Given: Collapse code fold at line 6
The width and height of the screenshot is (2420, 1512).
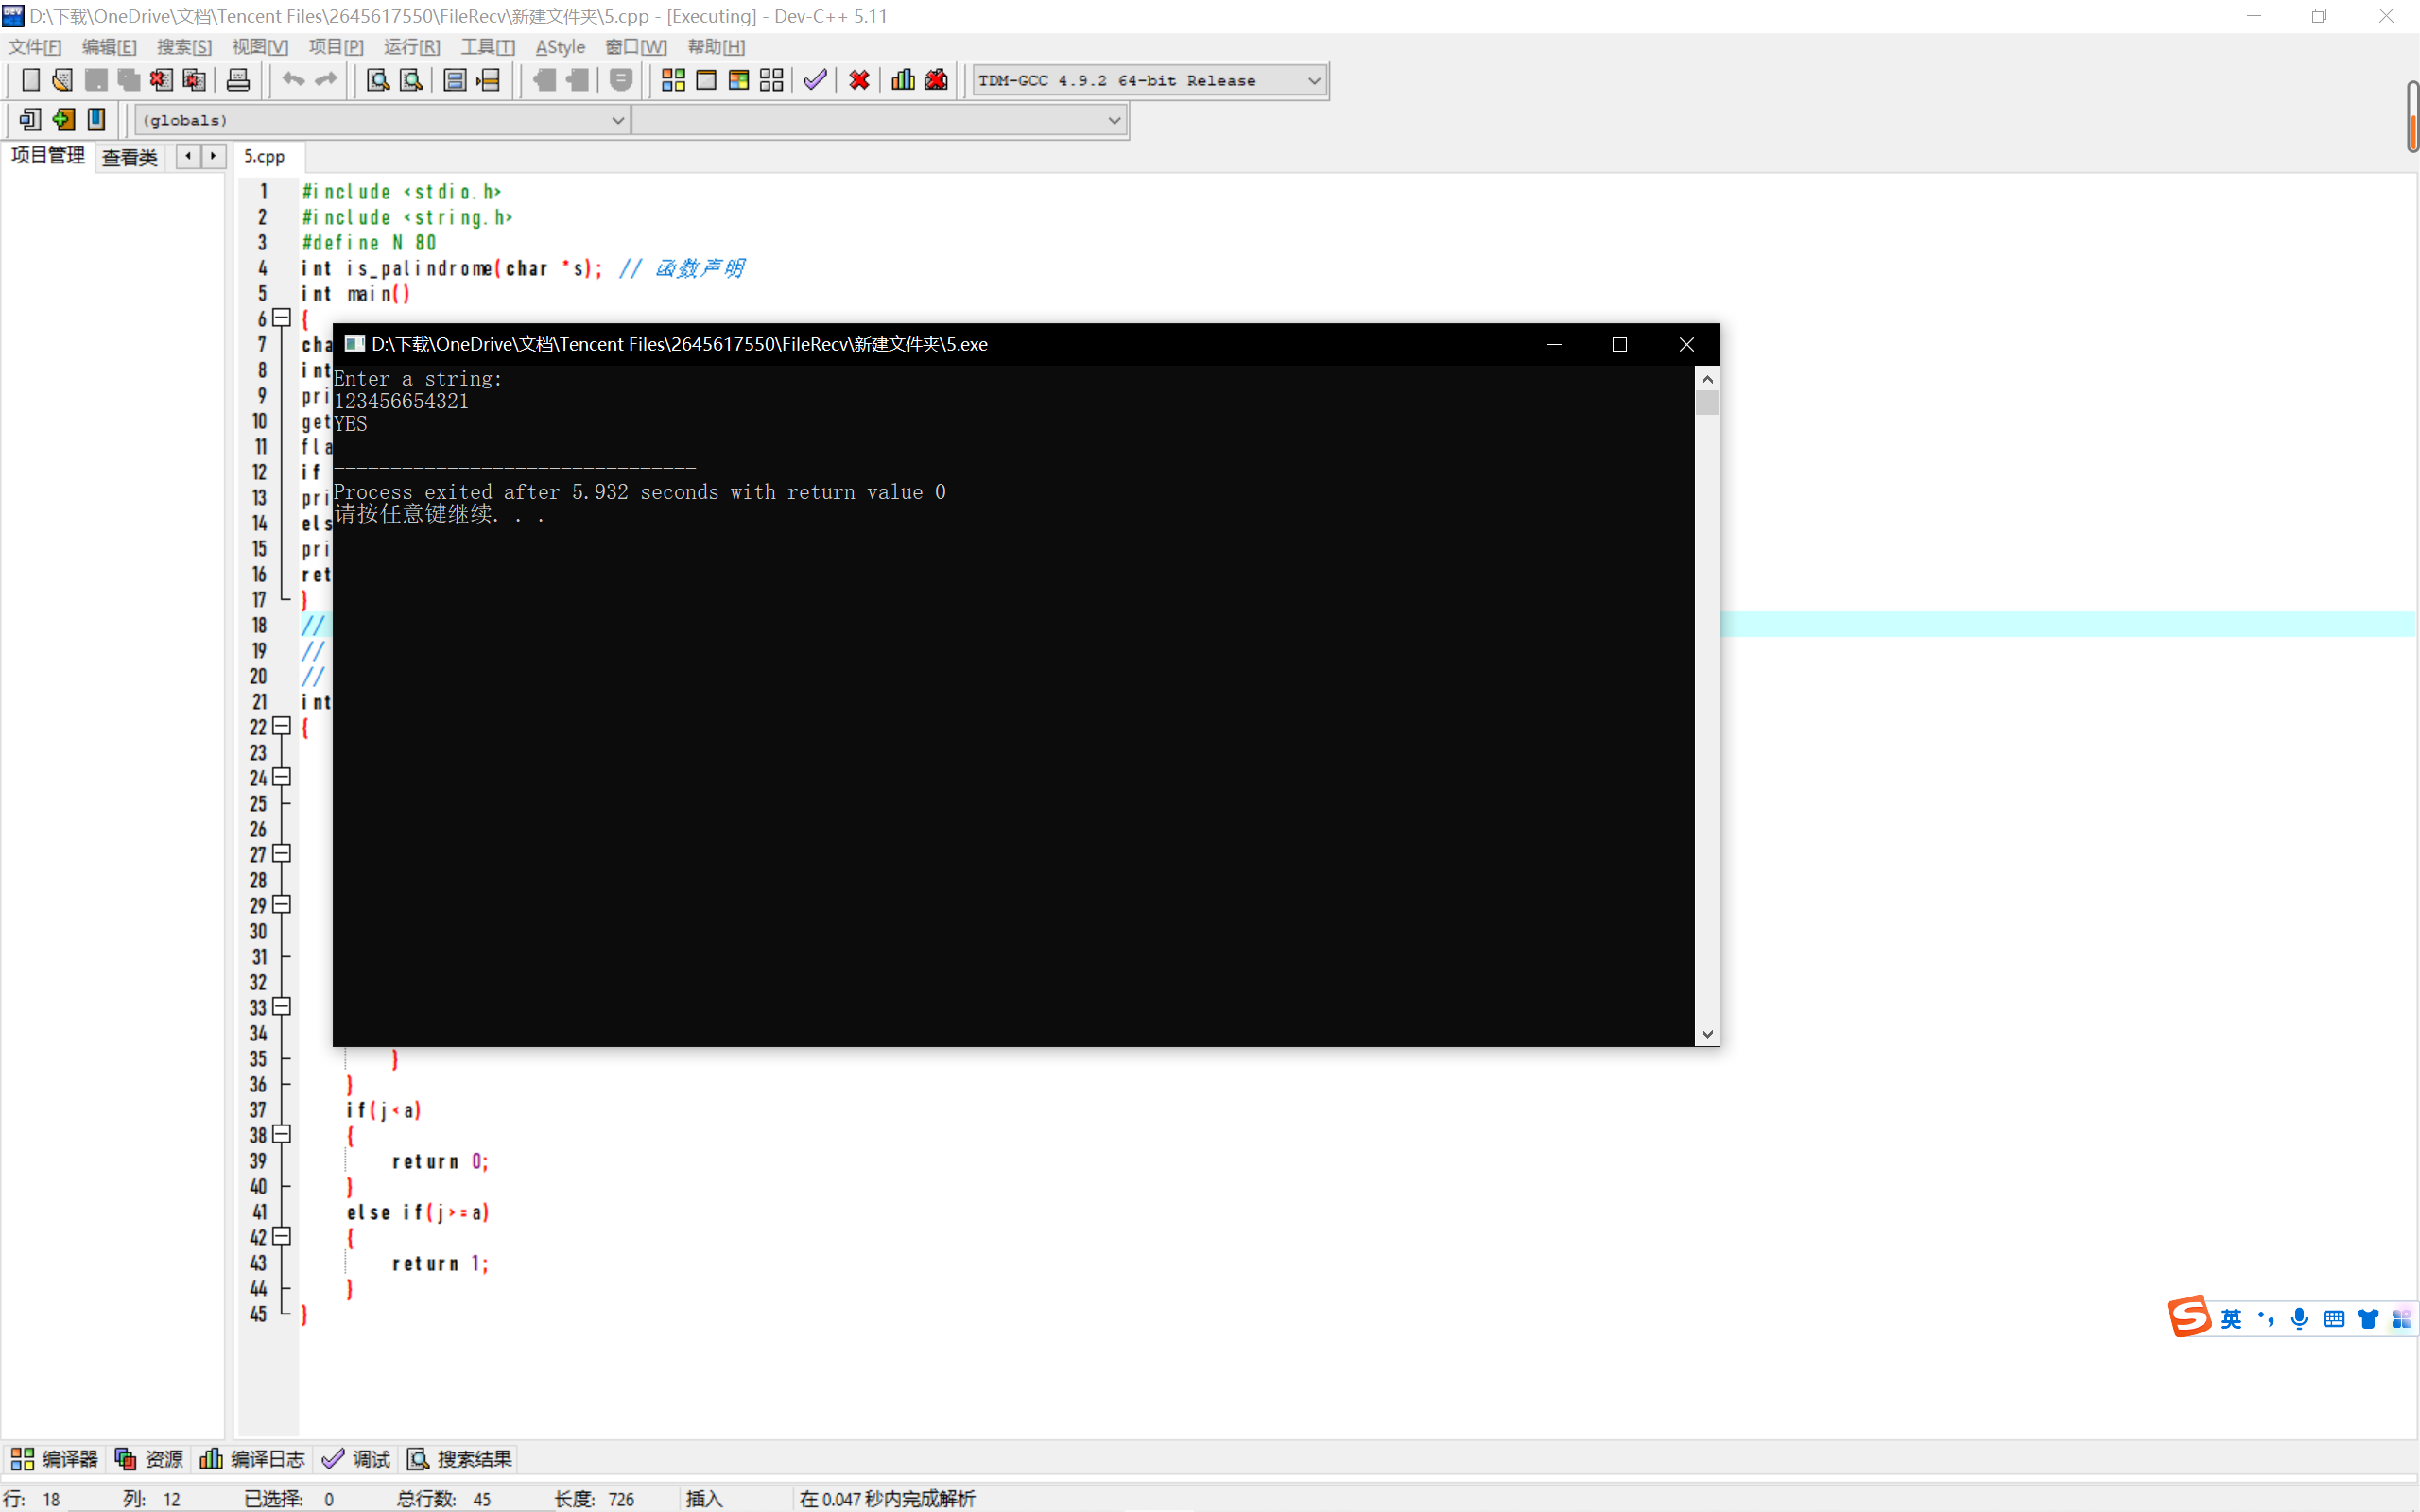Looking at the screenshot, I should tap(282, 318).
